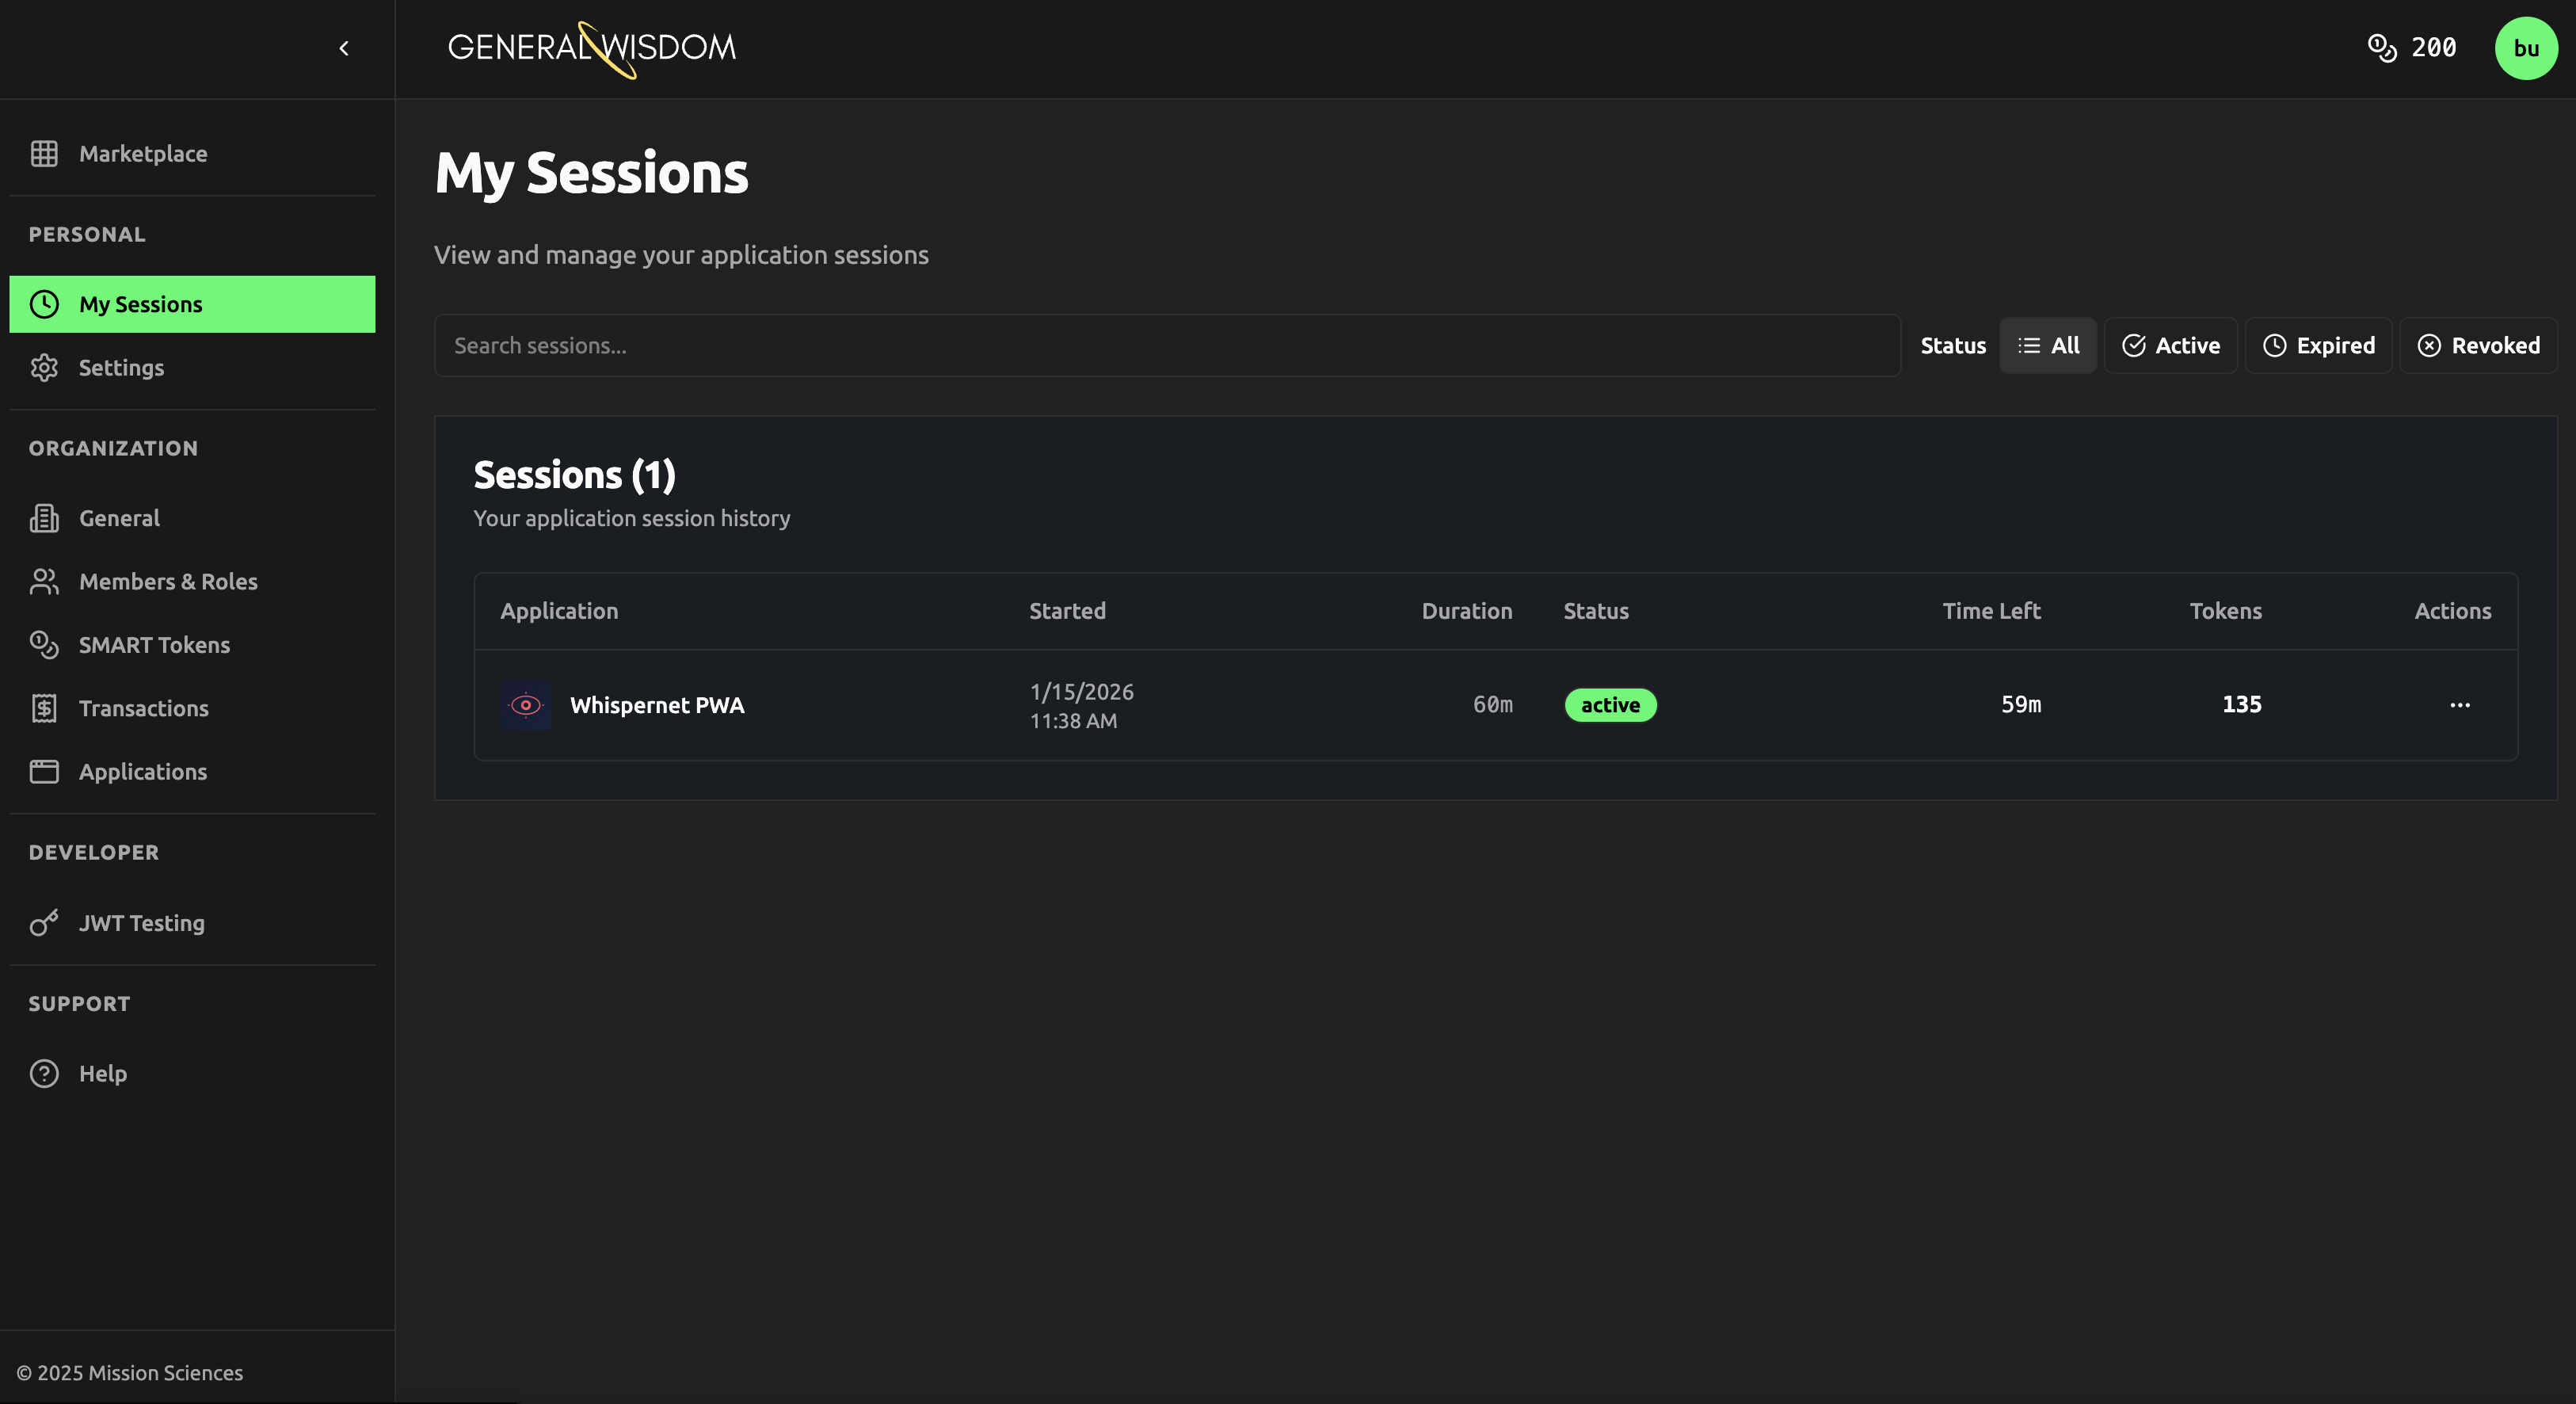Click the Marketplace grid icon

(x=44, y=154)
